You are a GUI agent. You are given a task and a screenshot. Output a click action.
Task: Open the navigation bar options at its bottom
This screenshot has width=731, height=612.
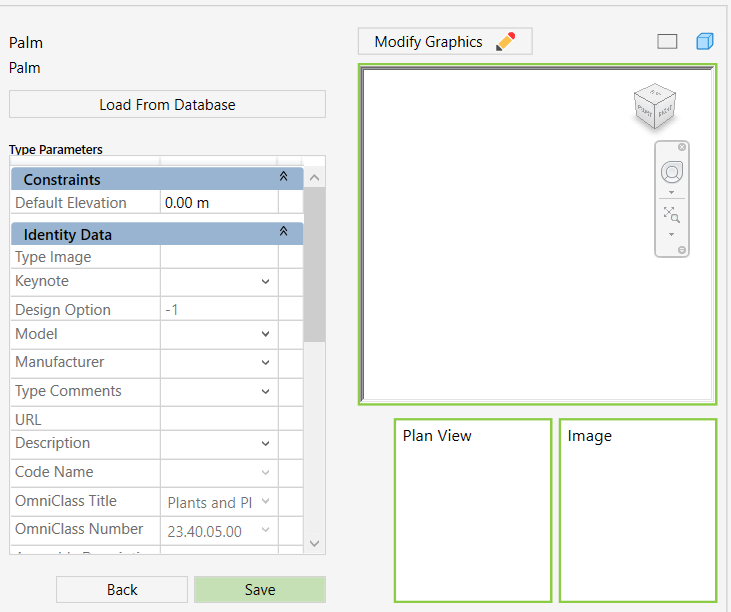pyautogui.click(x=682, y=250)
